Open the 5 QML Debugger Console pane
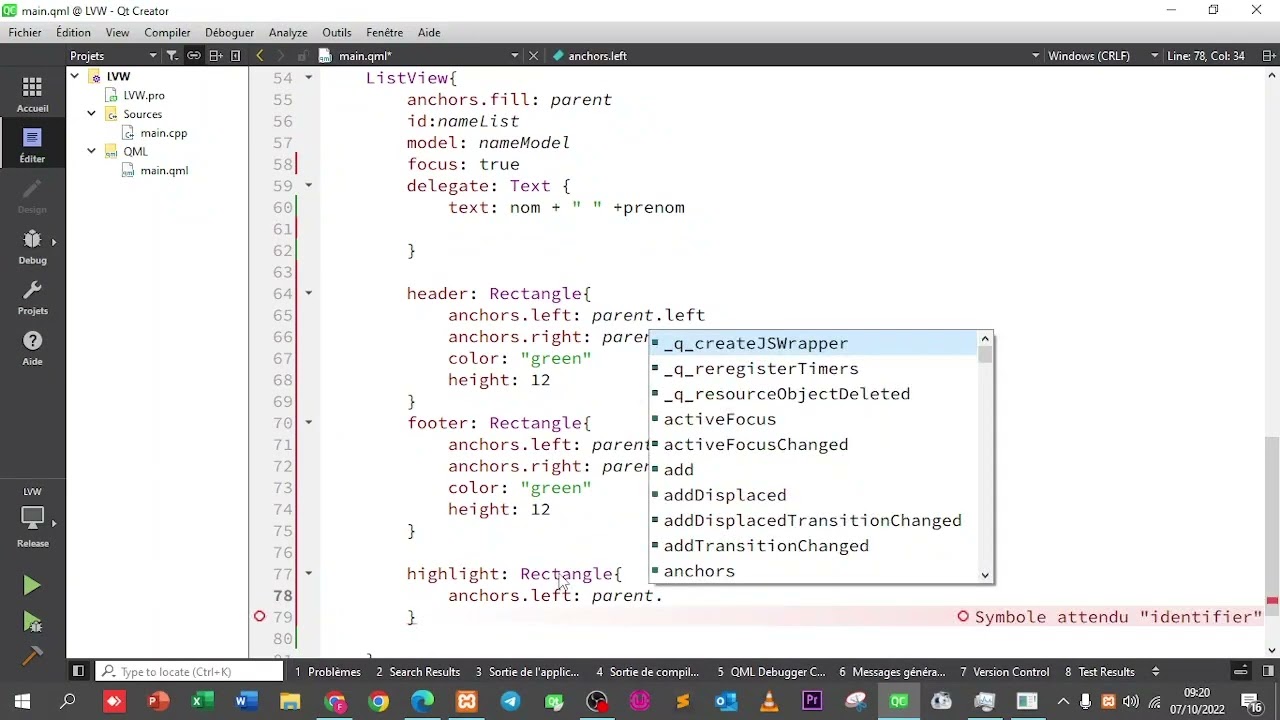1280x720 pixels. tap(771, 672)
